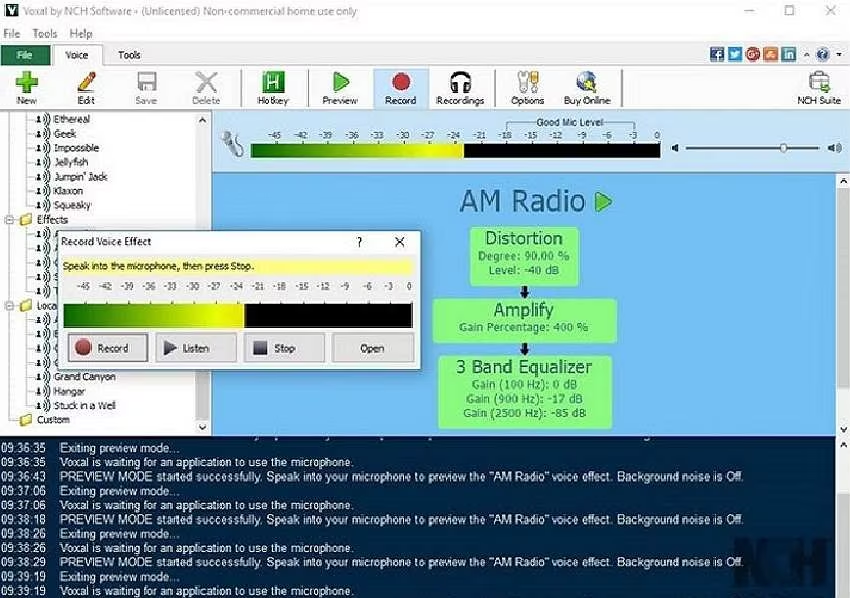Click the Listen button in dialog
Viewport: 850px width, 598px height.
(196, 348)
